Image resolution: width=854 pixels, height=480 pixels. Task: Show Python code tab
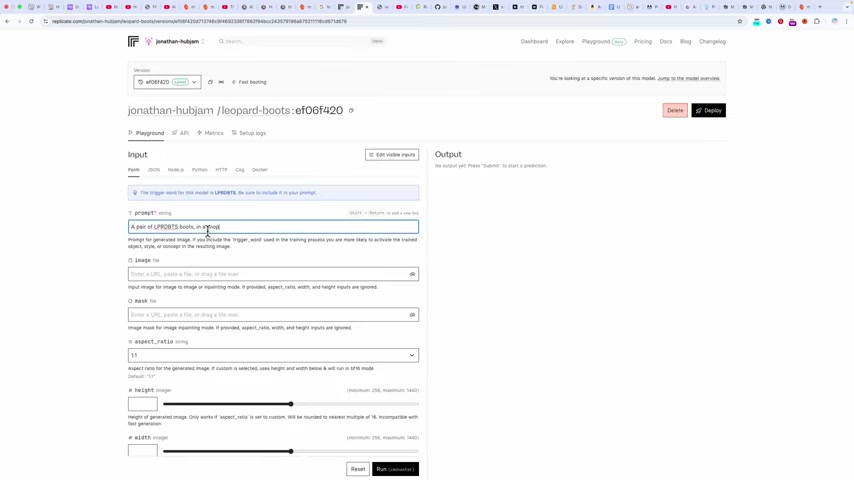pos(199,170)
